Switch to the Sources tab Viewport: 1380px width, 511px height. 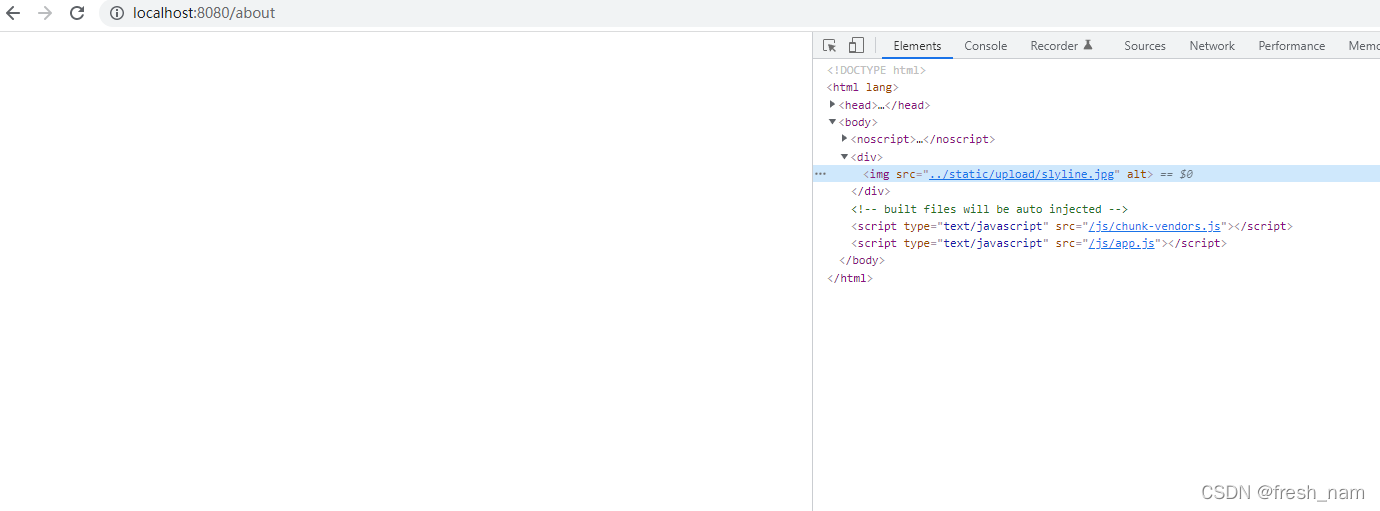(x=1145, y=46)
